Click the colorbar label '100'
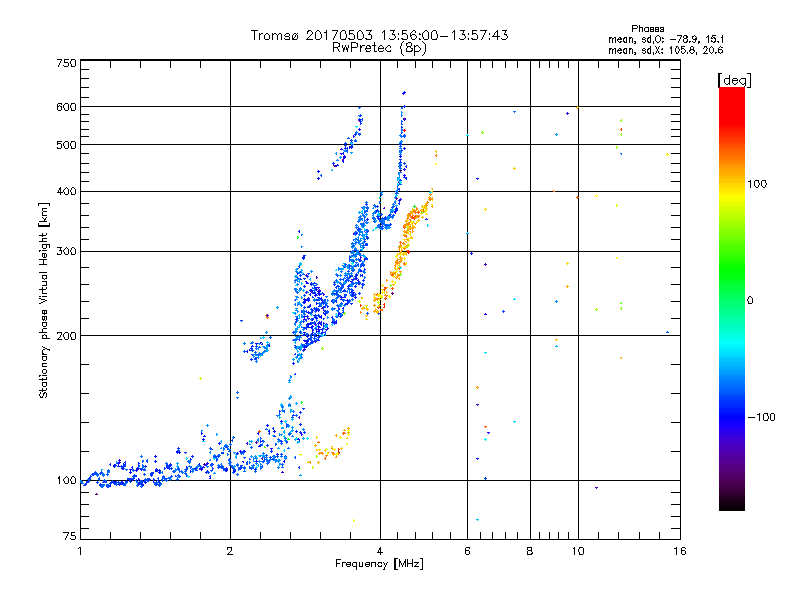This screenshot has width=800, height=600. coord(757,184)
